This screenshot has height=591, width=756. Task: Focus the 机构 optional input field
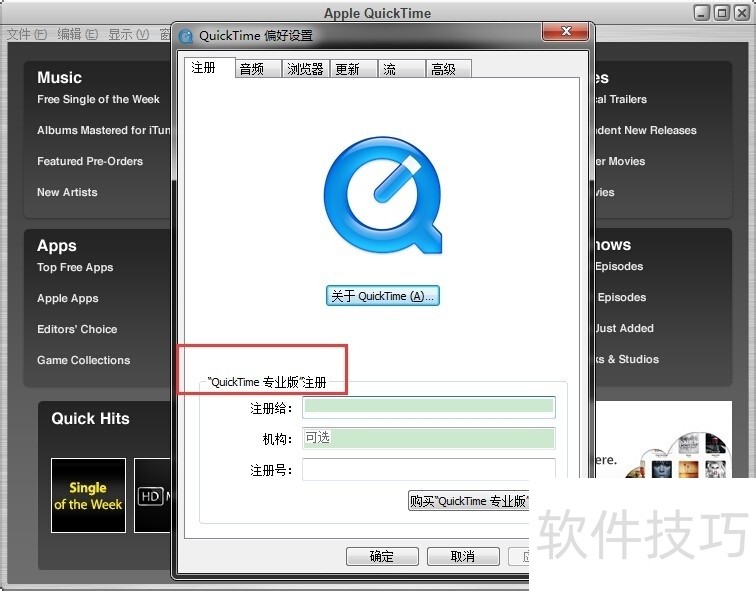tap(429, 438)
